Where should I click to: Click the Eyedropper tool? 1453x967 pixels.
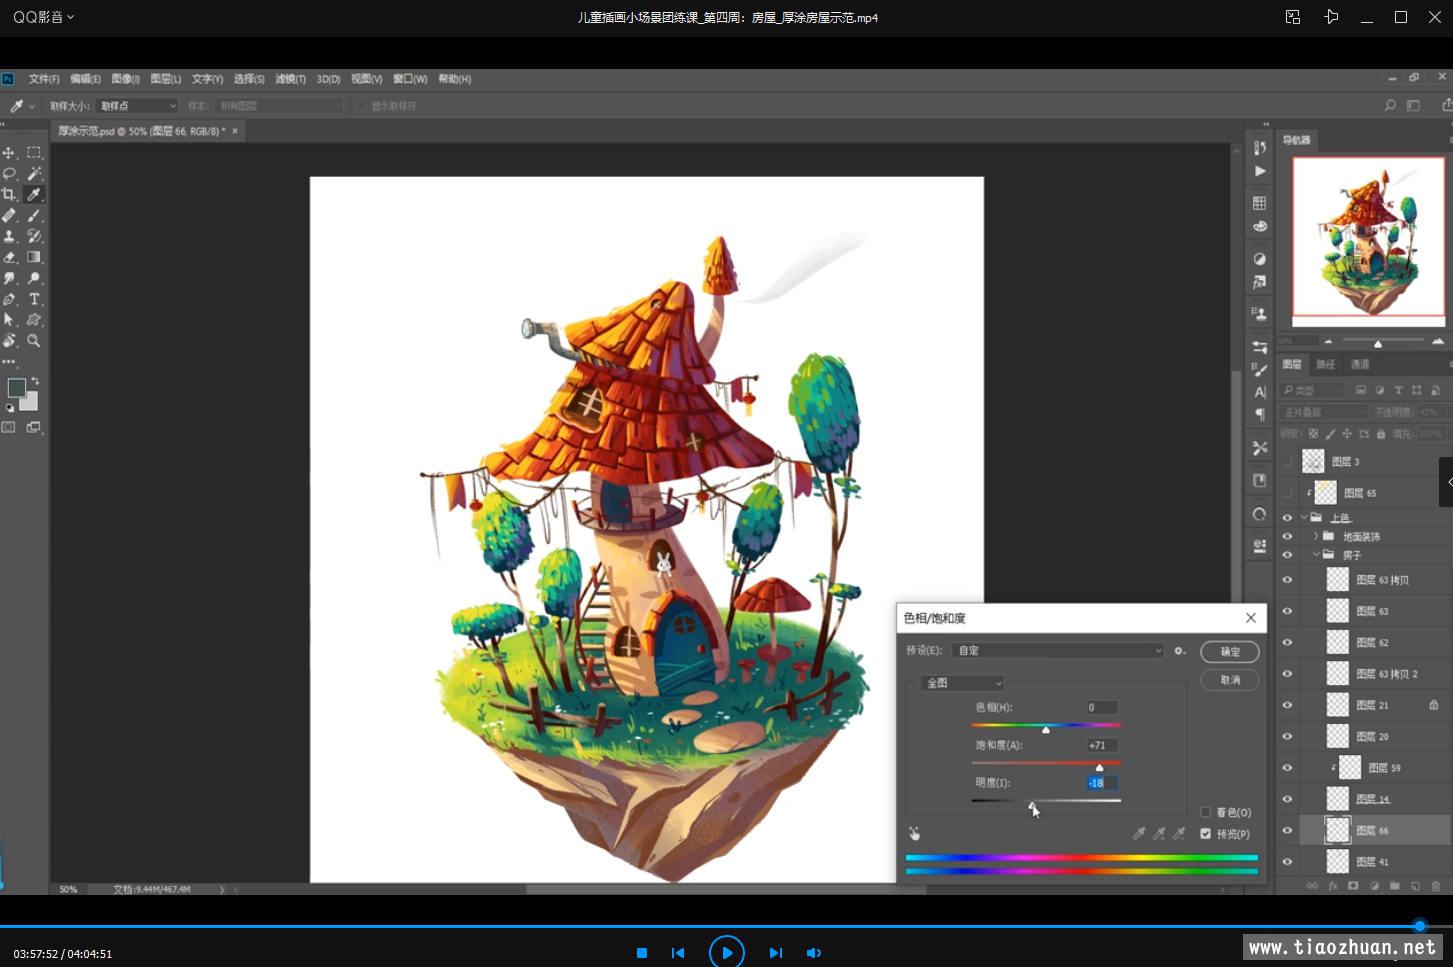pos(34,195)
